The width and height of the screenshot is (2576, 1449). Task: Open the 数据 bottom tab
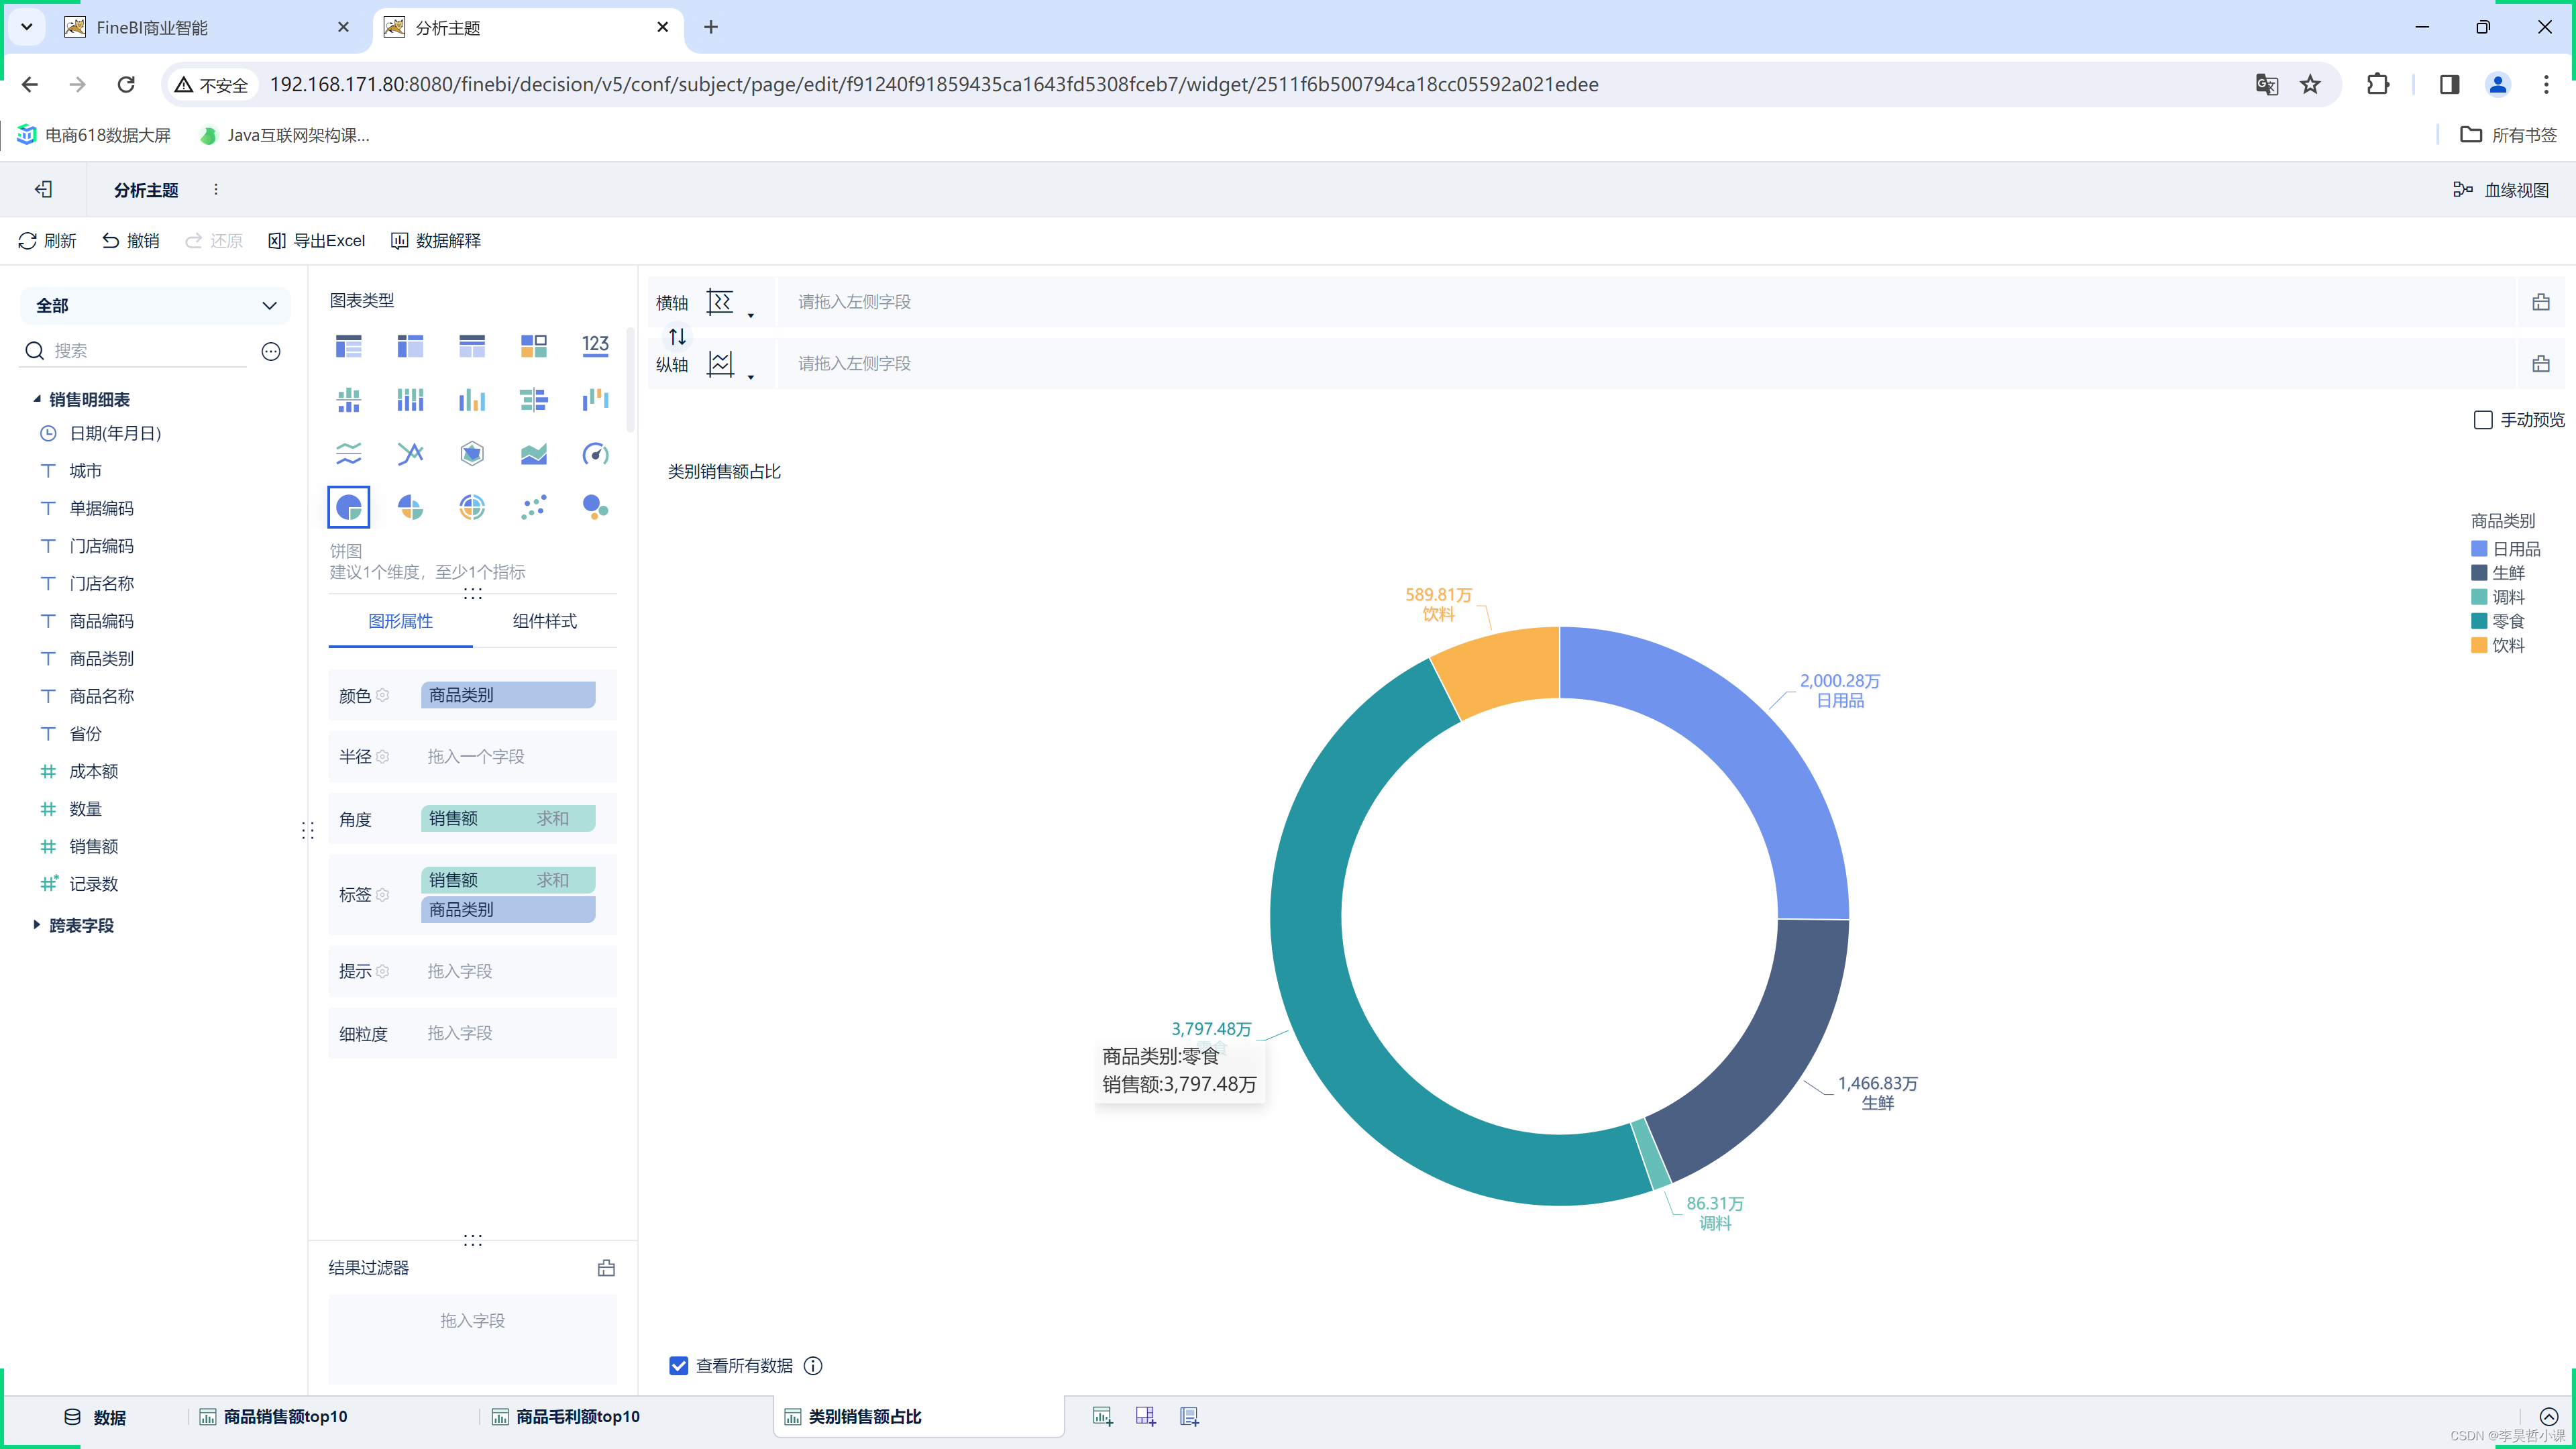(x=95, y=1417)
